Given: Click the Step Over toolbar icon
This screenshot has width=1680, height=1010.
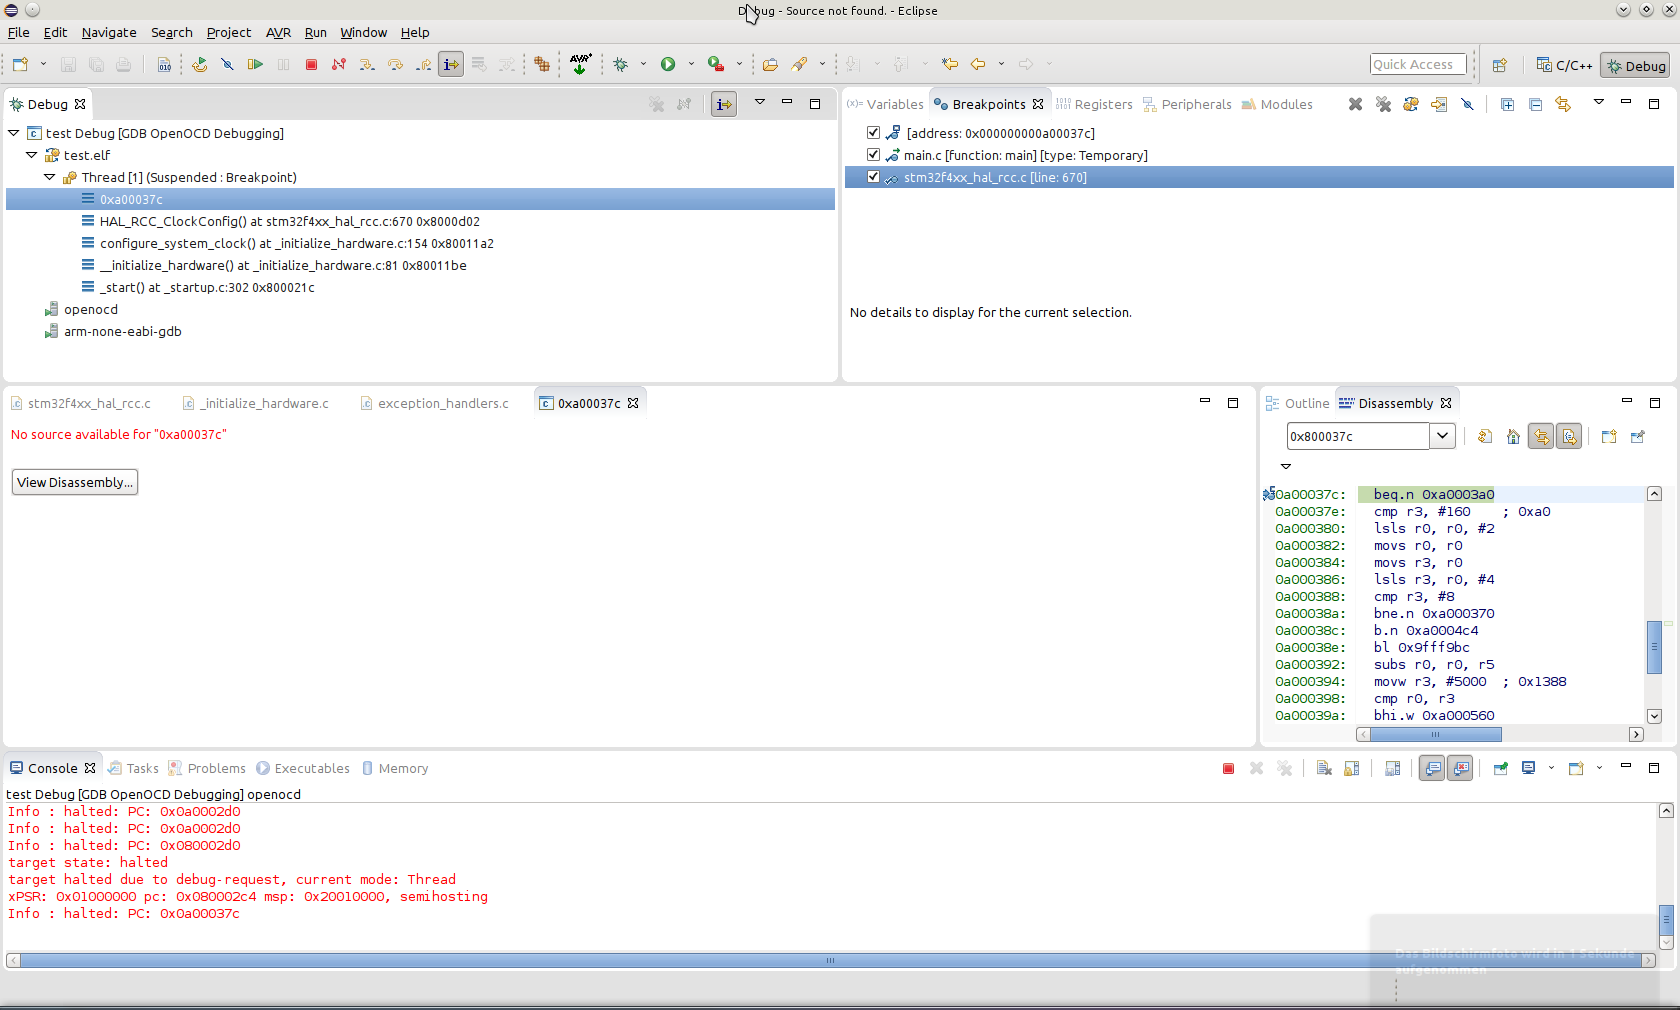Looking at the screenshot, I should coord(395,64).
